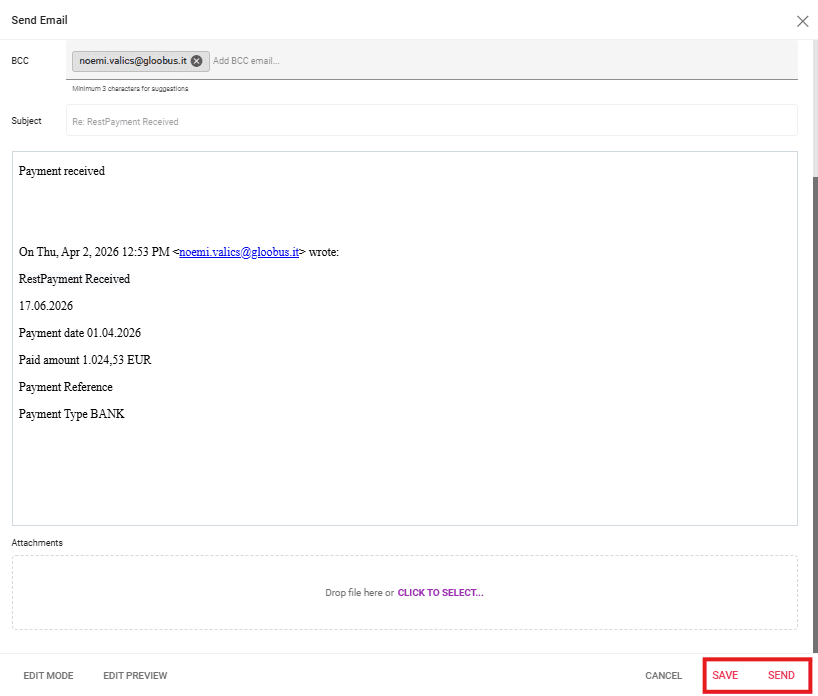The height and width of the screenshot is (696, 818).
Task: Save the email draft with SAVE
Action: point(725,676)
